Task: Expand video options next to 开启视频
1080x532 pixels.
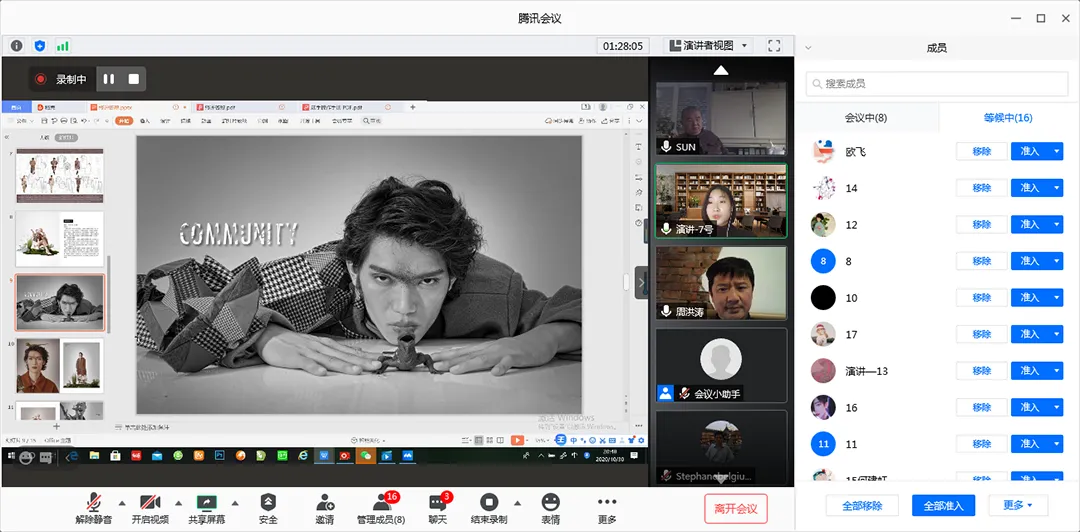Action: pyautogui.click(x=178, y=502)
